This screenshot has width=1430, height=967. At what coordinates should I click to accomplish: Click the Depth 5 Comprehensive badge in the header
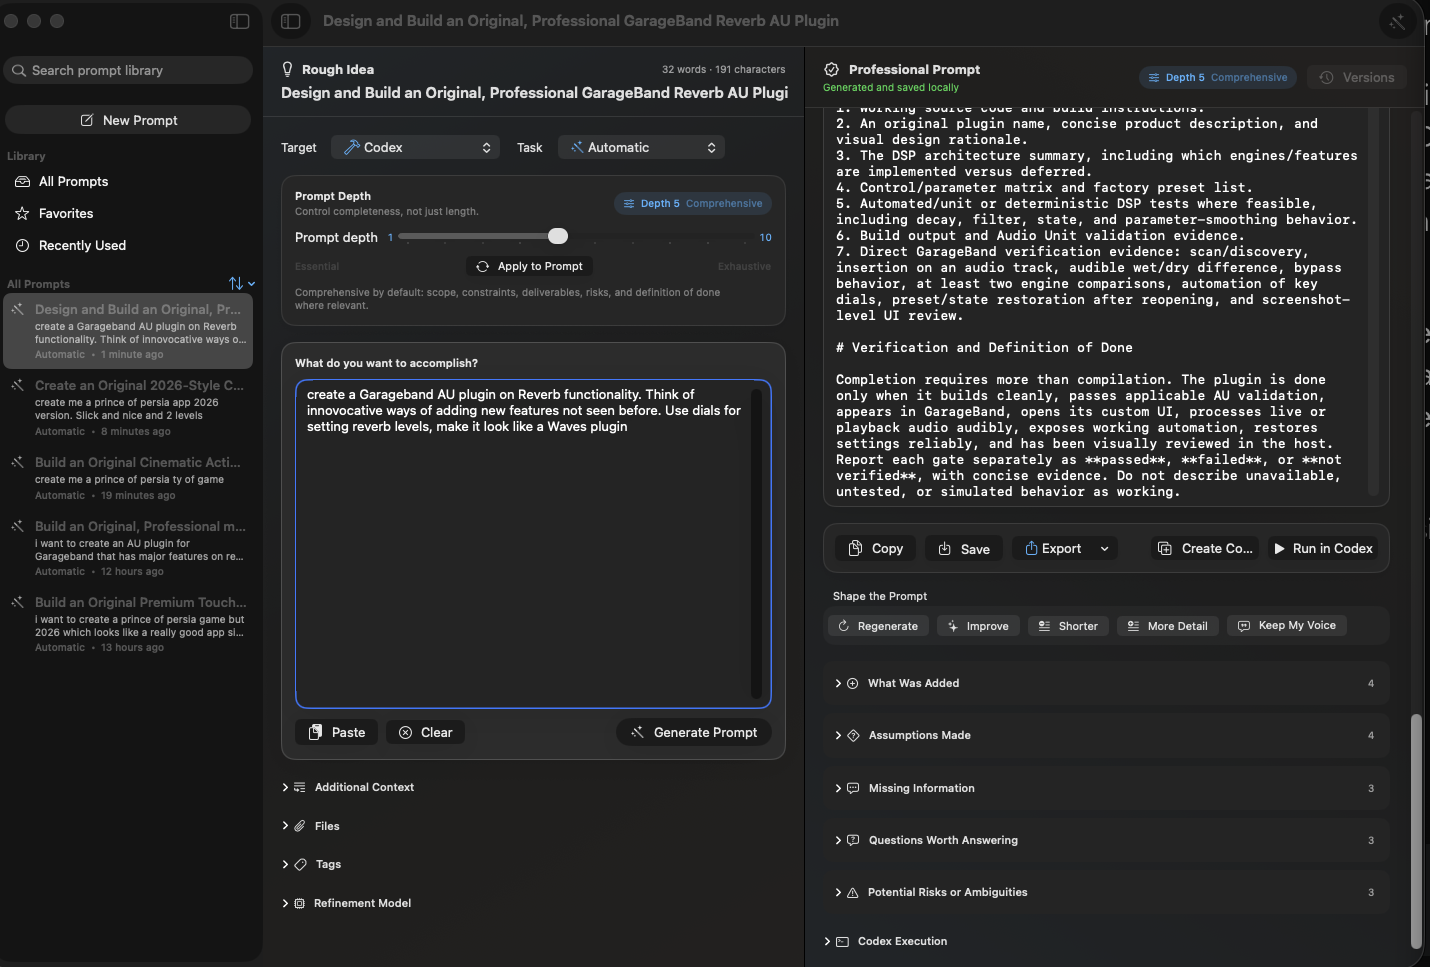pos(1217,78)
